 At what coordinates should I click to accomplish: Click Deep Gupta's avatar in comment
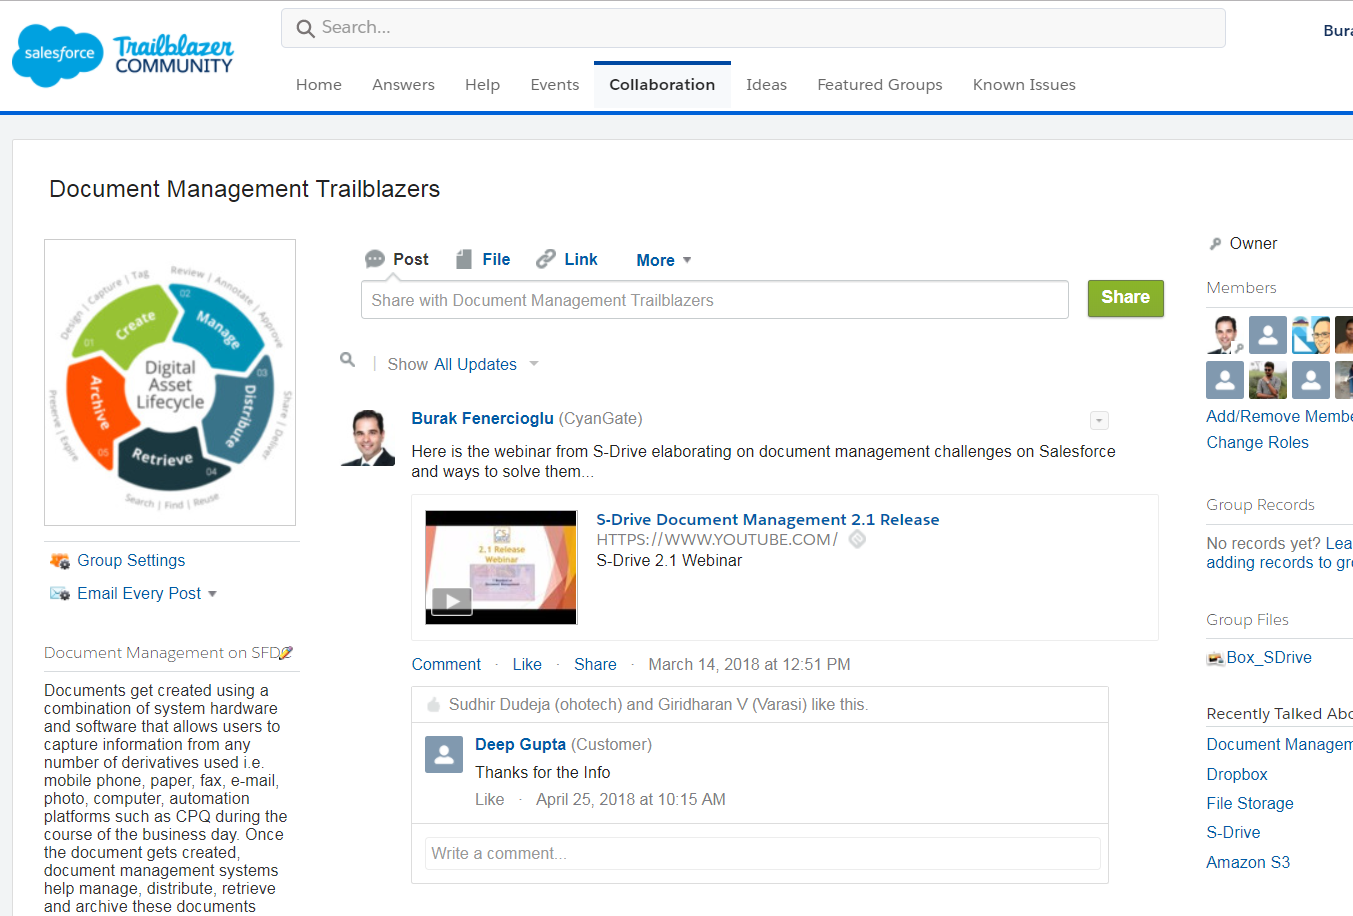[x=444, y=755]
